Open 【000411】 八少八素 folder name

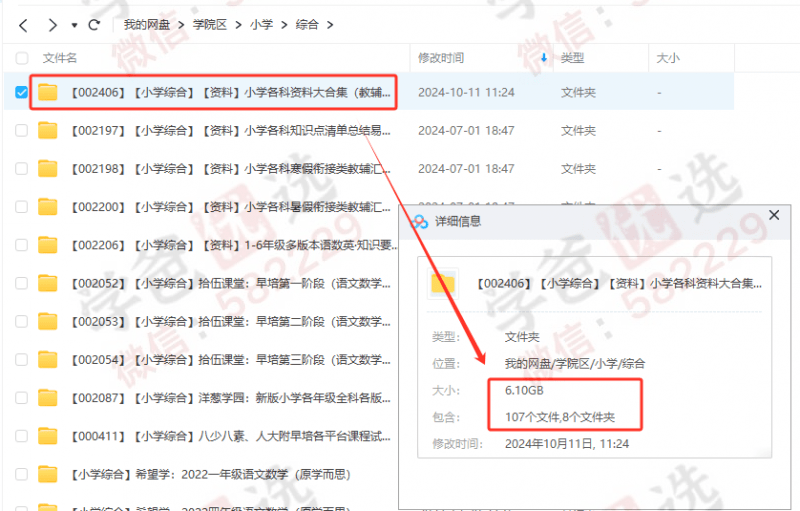[x=230, y=436]
